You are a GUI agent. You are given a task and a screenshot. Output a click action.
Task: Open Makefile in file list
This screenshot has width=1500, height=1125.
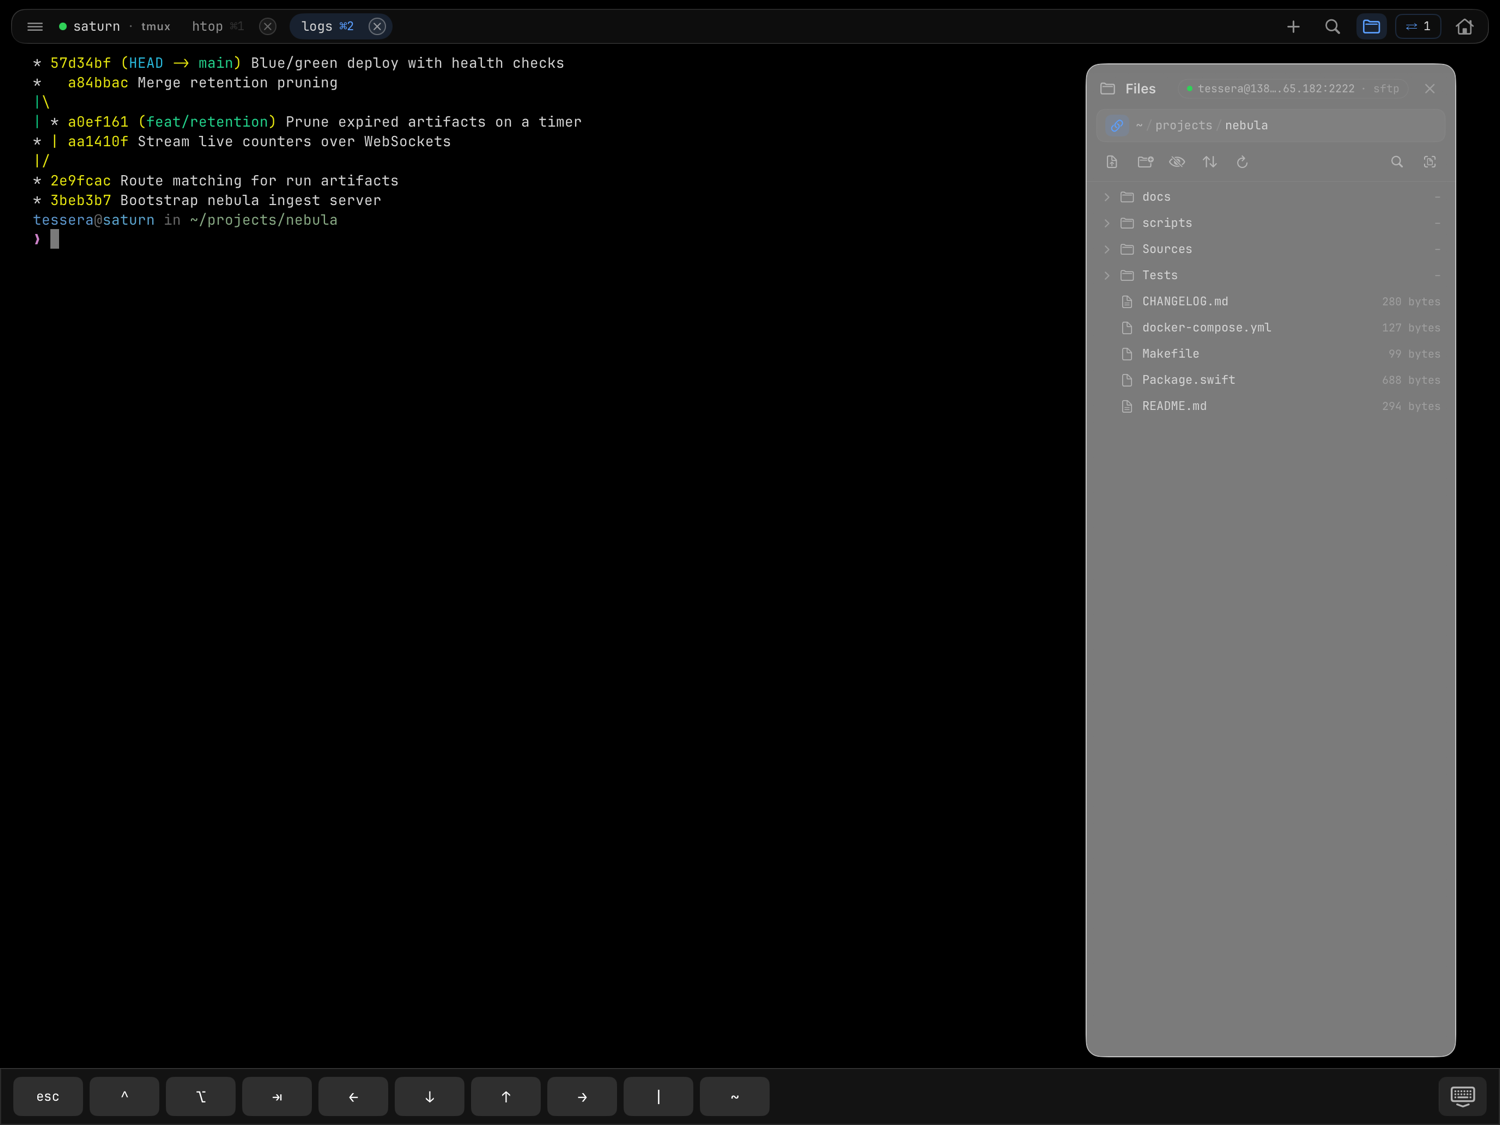[x=1271, y=354]
